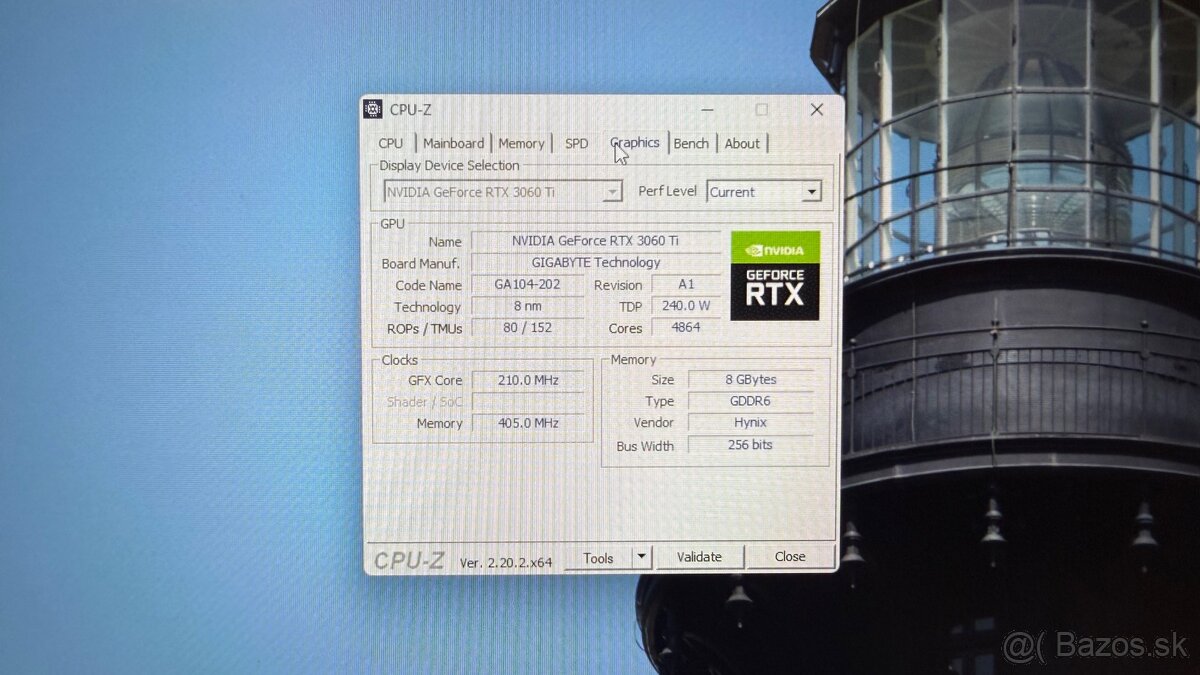Click the Revision A1 value
The width and height of the screenshot is (1200, 675).
pos(686,285)
